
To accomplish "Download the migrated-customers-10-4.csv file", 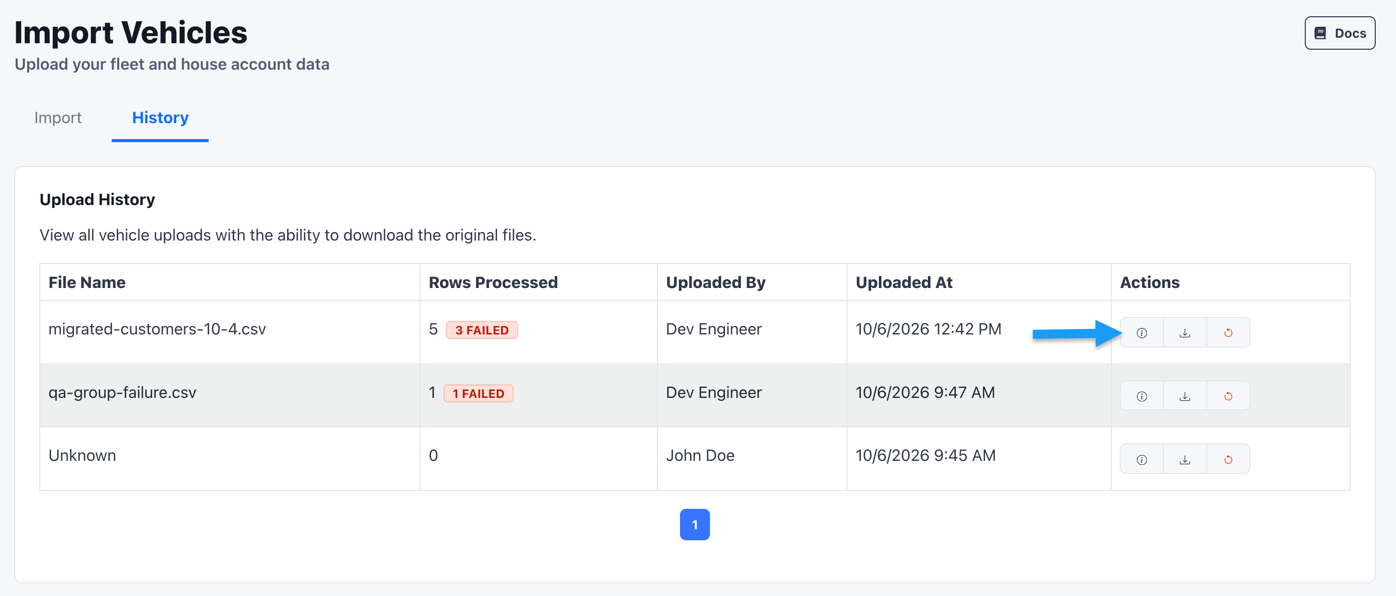I will 1185,333.
